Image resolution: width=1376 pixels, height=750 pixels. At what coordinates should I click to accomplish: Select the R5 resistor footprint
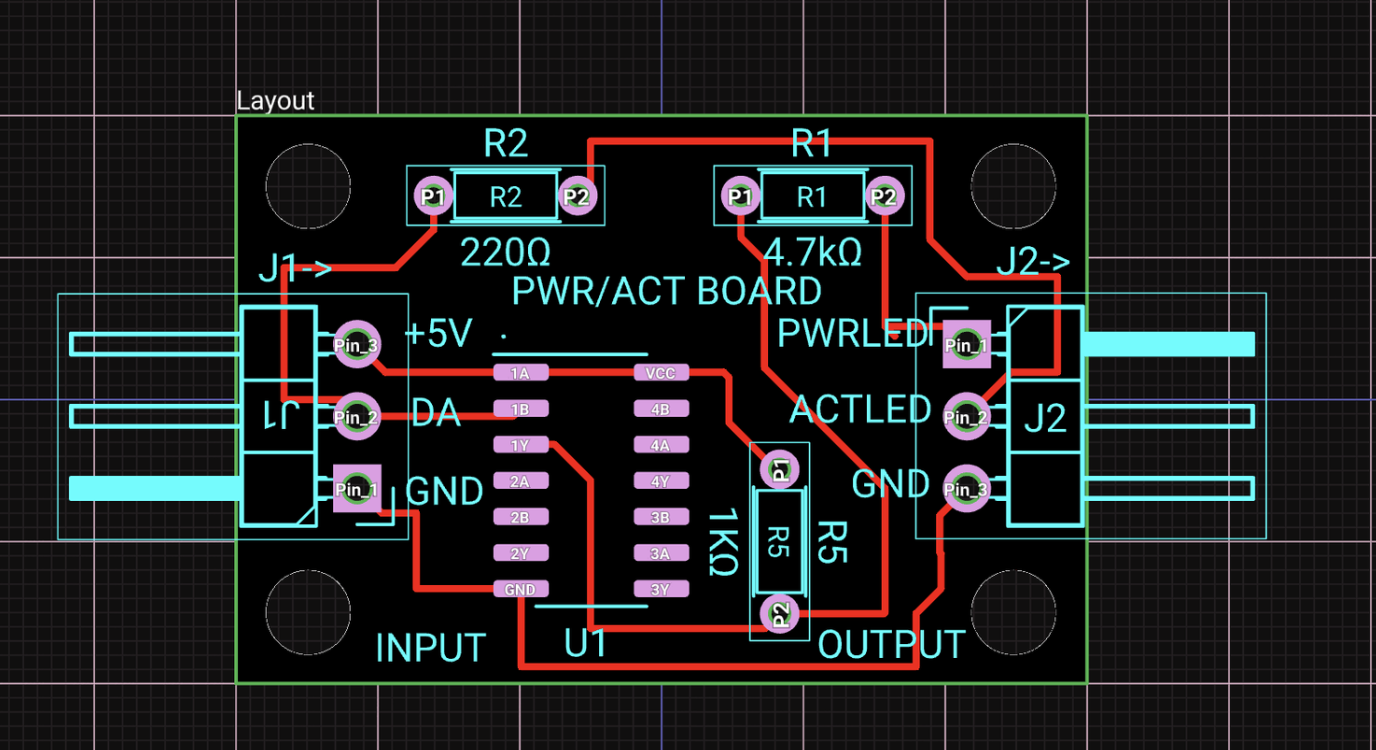(x=779, y=540)
